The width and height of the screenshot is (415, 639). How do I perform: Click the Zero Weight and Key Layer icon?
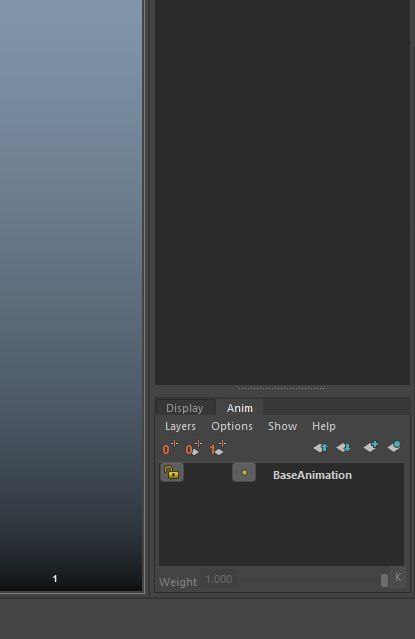[193, 448]
